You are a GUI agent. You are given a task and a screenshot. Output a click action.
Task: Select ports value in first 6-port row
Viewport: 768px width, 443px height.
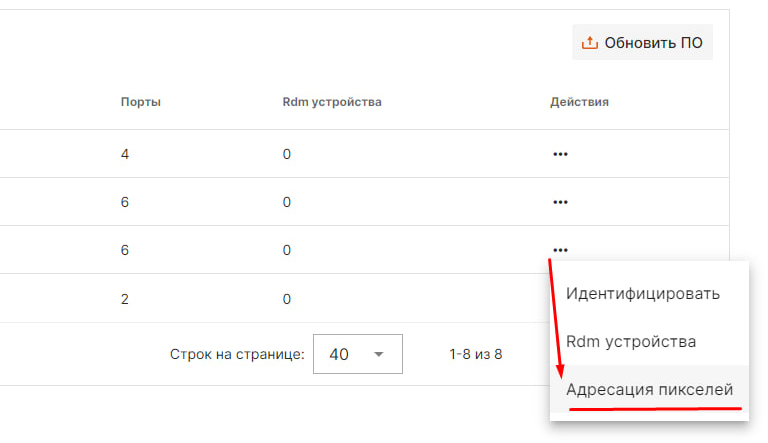pyautogui.click(x=125, y=202)
